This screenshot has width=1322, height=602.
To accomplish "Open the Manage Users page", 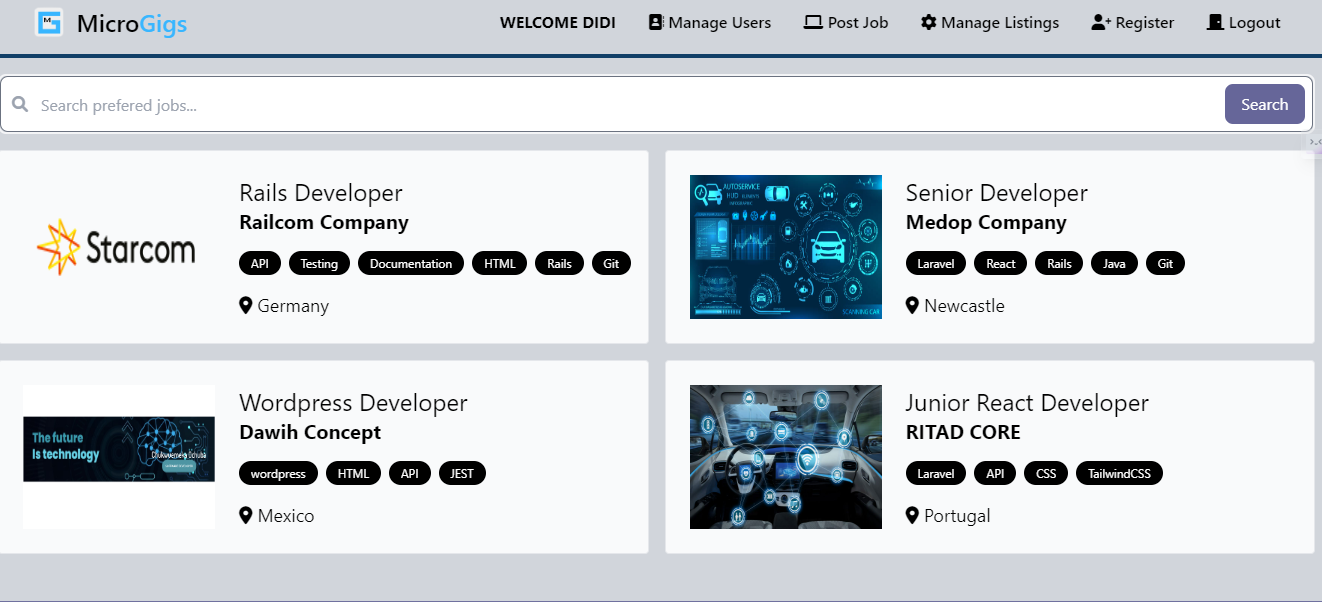I will (710, 22).
